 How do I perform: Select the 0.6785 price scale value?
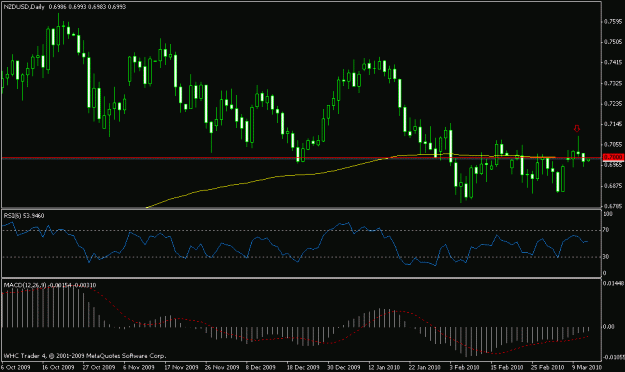614,206
